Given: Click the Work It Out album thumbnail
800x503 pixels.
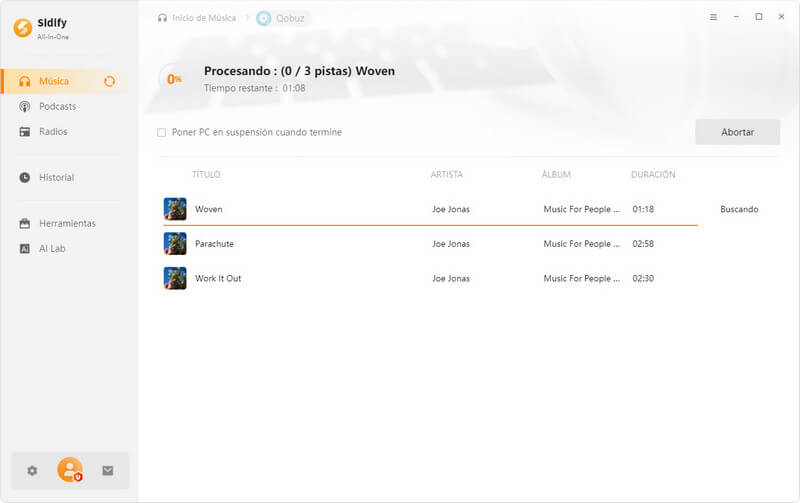Looking at the screenshot, I should pyautogui.click(x=175, y=278).
